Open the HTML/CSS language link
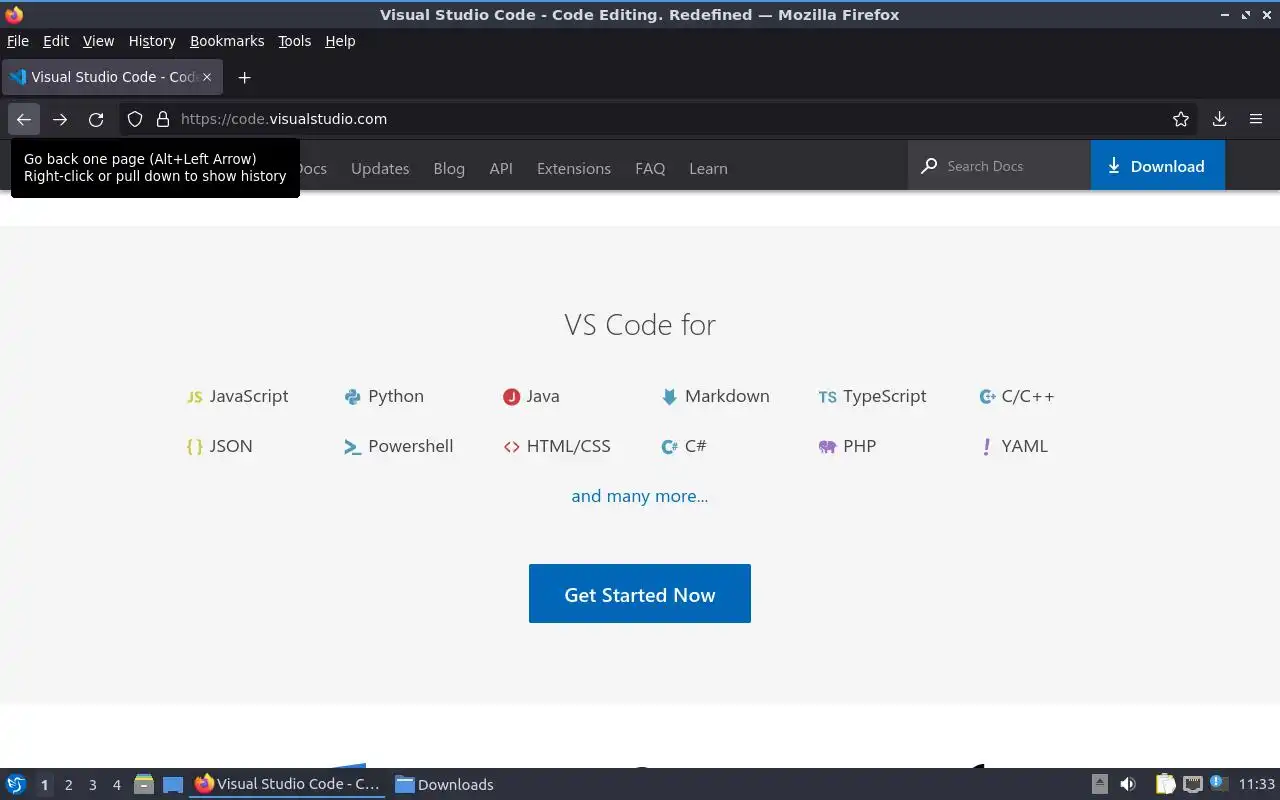Screen dimensions: 1280x800 point(569,446)
